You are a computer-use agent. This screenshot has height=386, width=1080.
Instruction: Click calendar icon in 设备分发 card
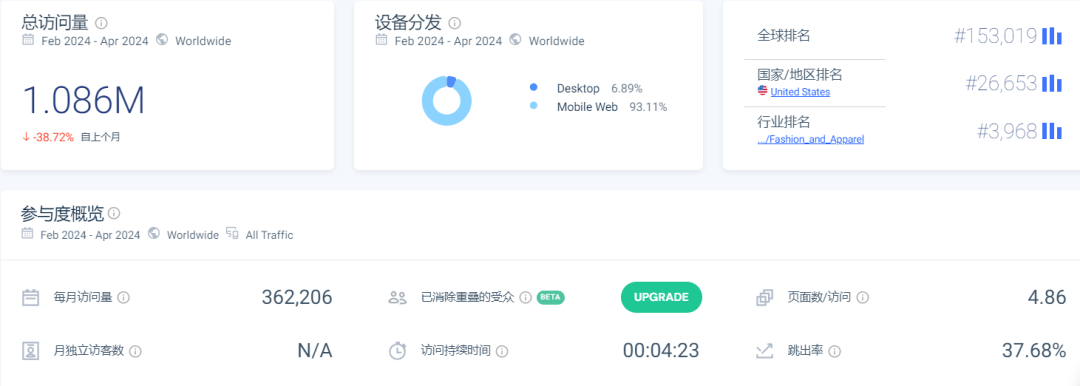pos(381,40)
